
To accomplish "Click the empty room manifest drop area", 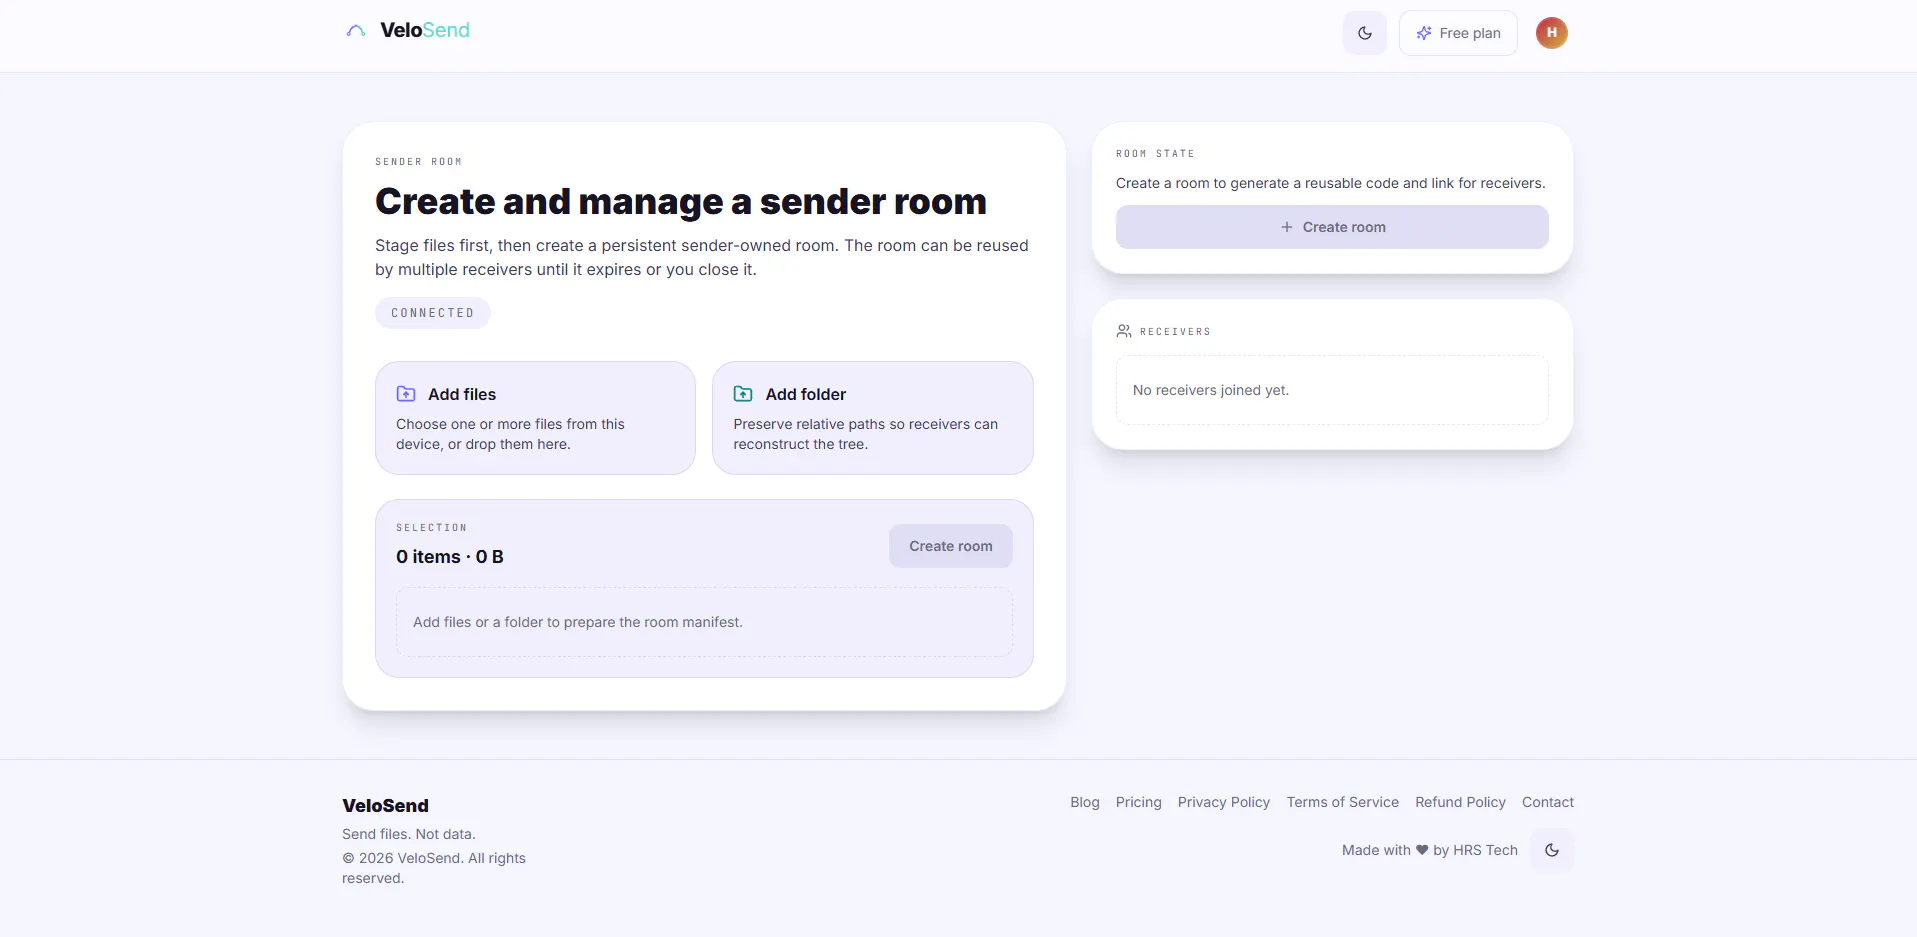I will tap(704, 622).
